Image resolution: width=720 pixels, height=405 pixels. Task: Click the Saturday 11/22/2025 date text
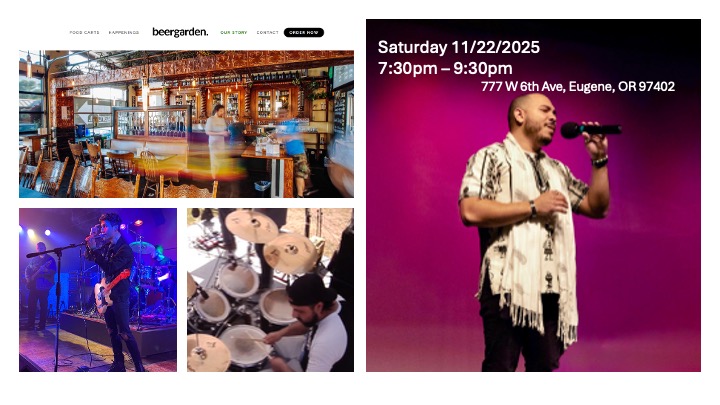click(x=459, y=47)
